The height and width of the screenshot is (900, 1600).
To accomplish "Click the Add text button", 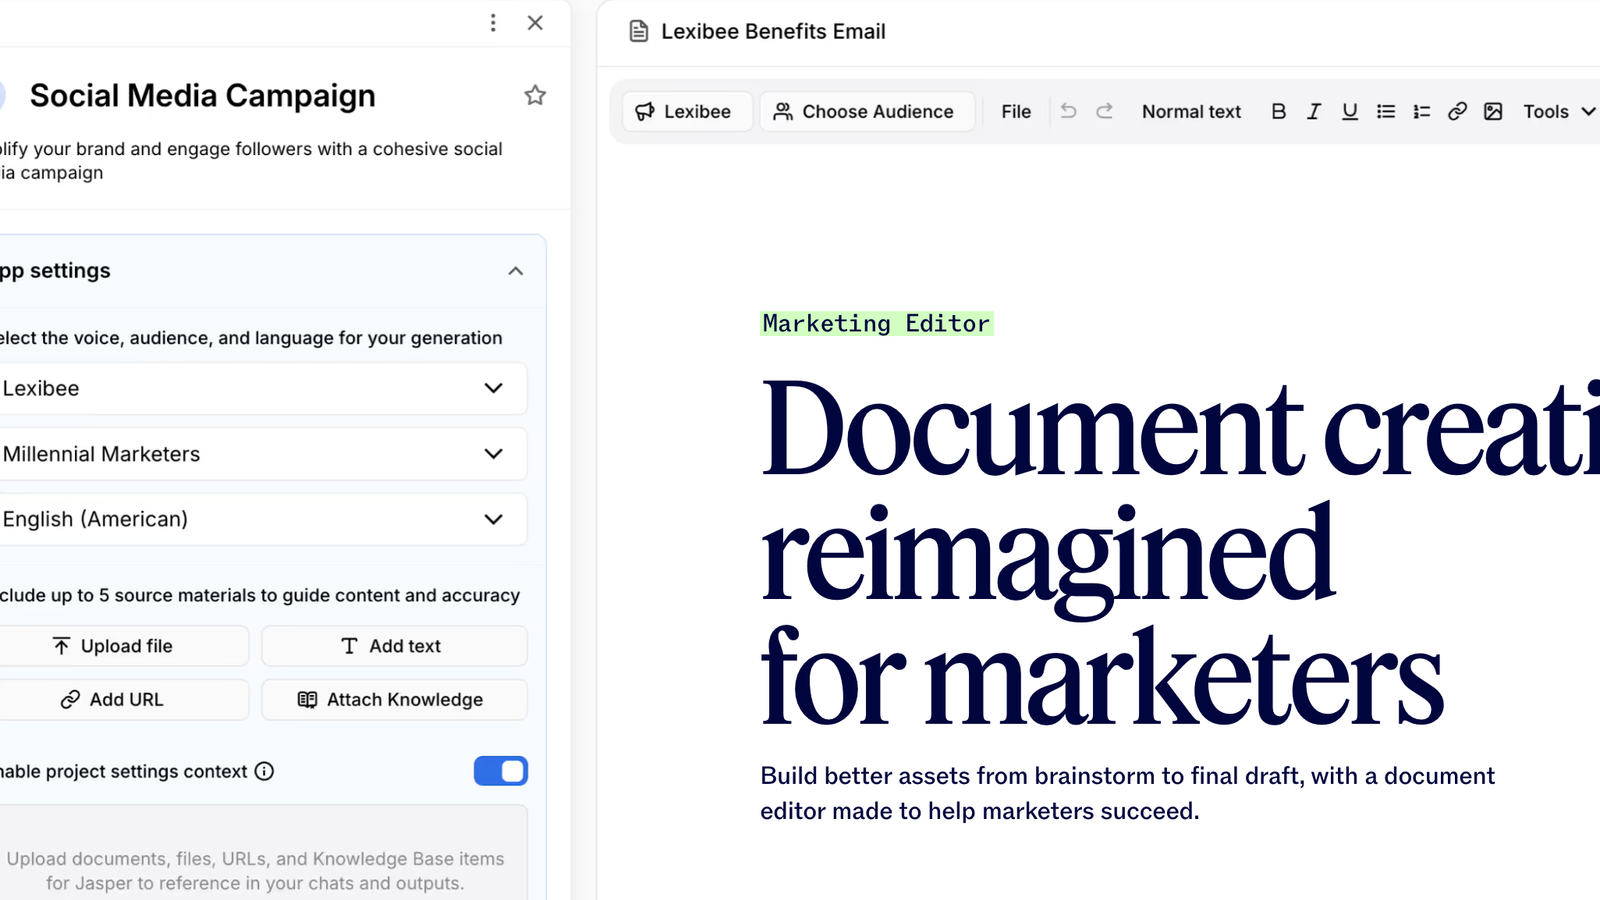I will 394,646.
